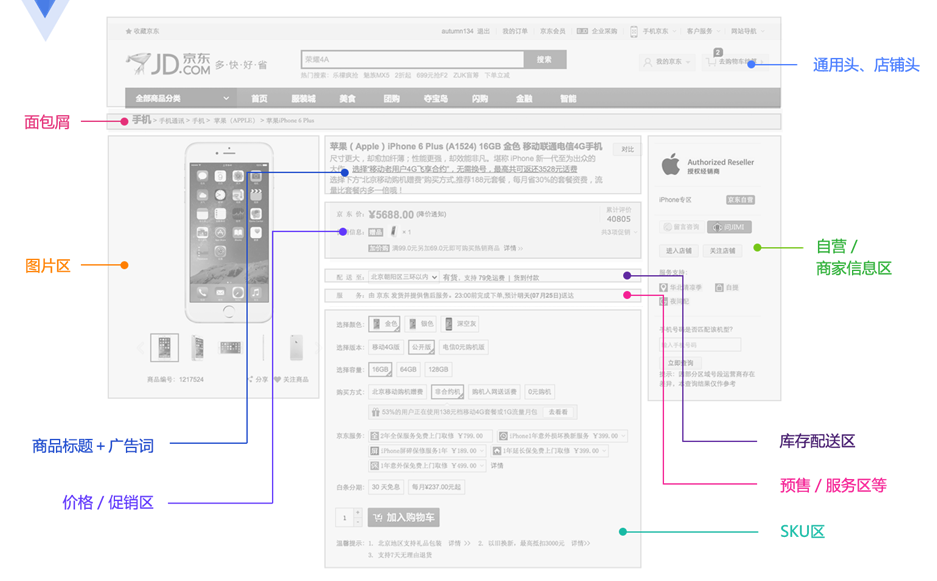Choose the 30天免息 installment option

coord(386,487)
